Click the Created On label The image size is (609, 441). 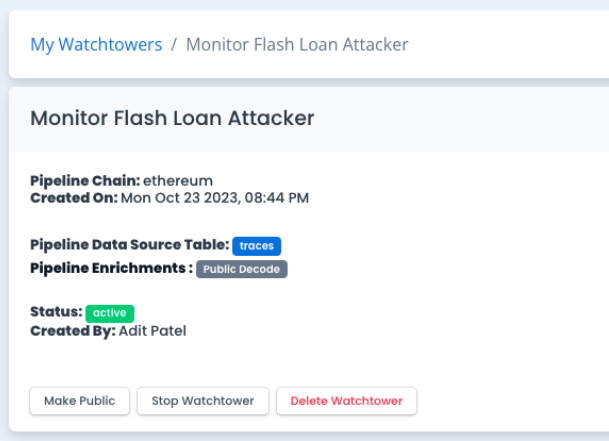tap(74, 198)
